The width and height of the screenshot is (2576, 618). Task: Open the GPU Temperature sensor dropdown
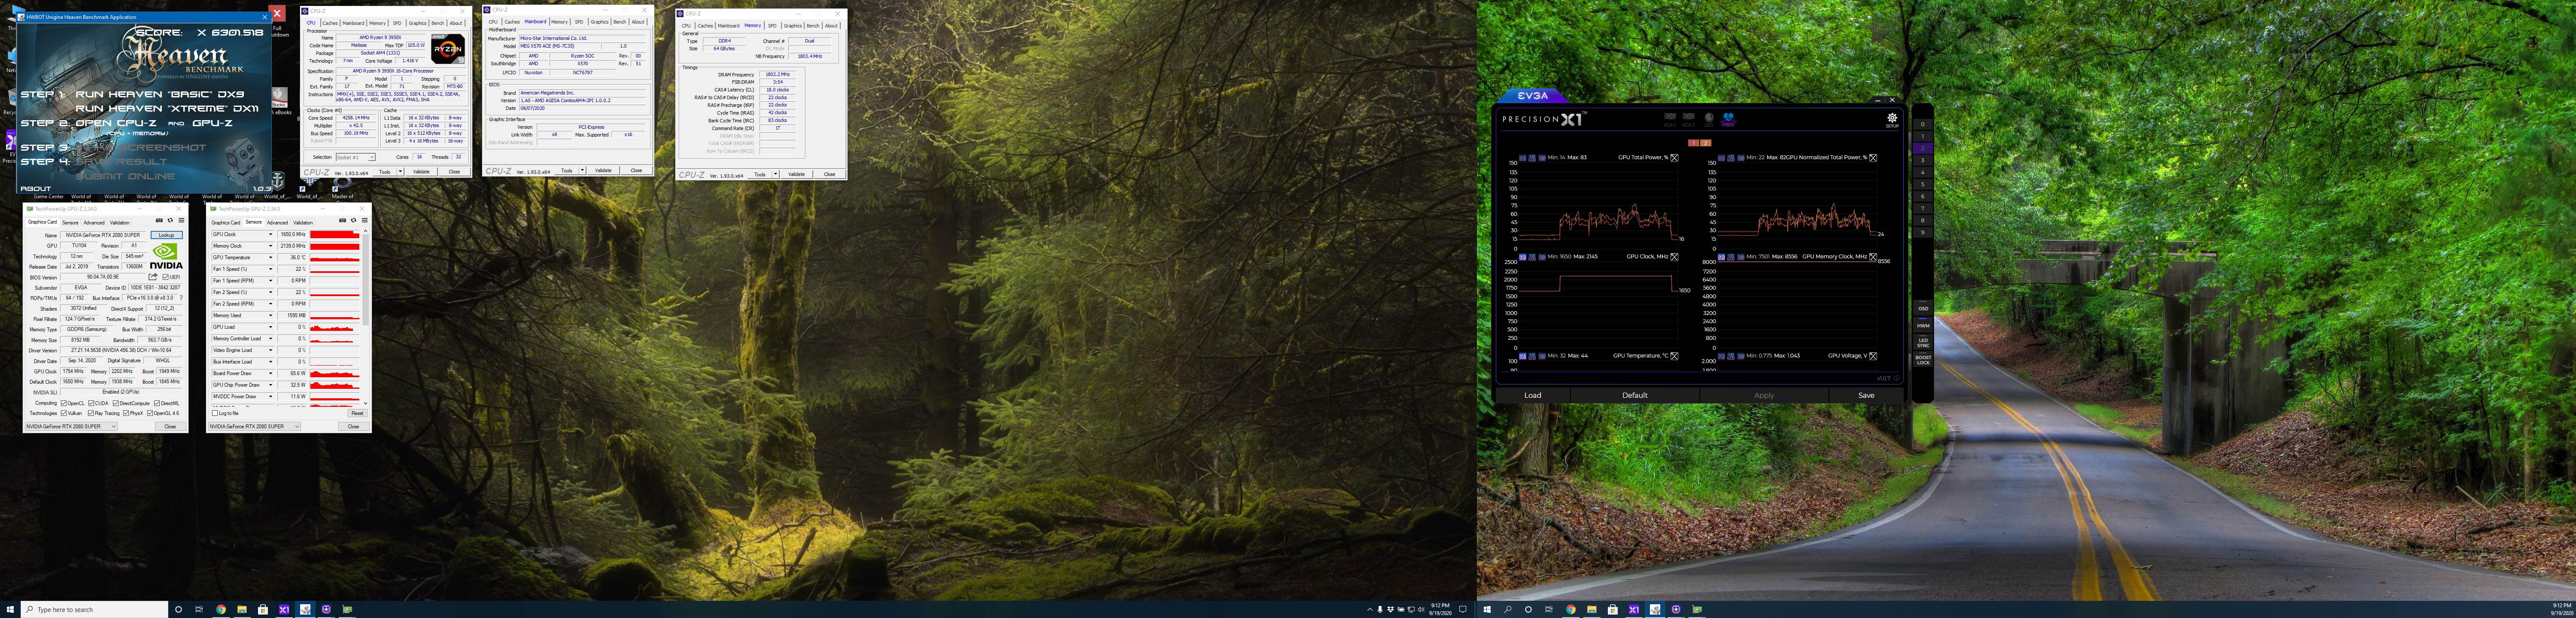(271, 258)
